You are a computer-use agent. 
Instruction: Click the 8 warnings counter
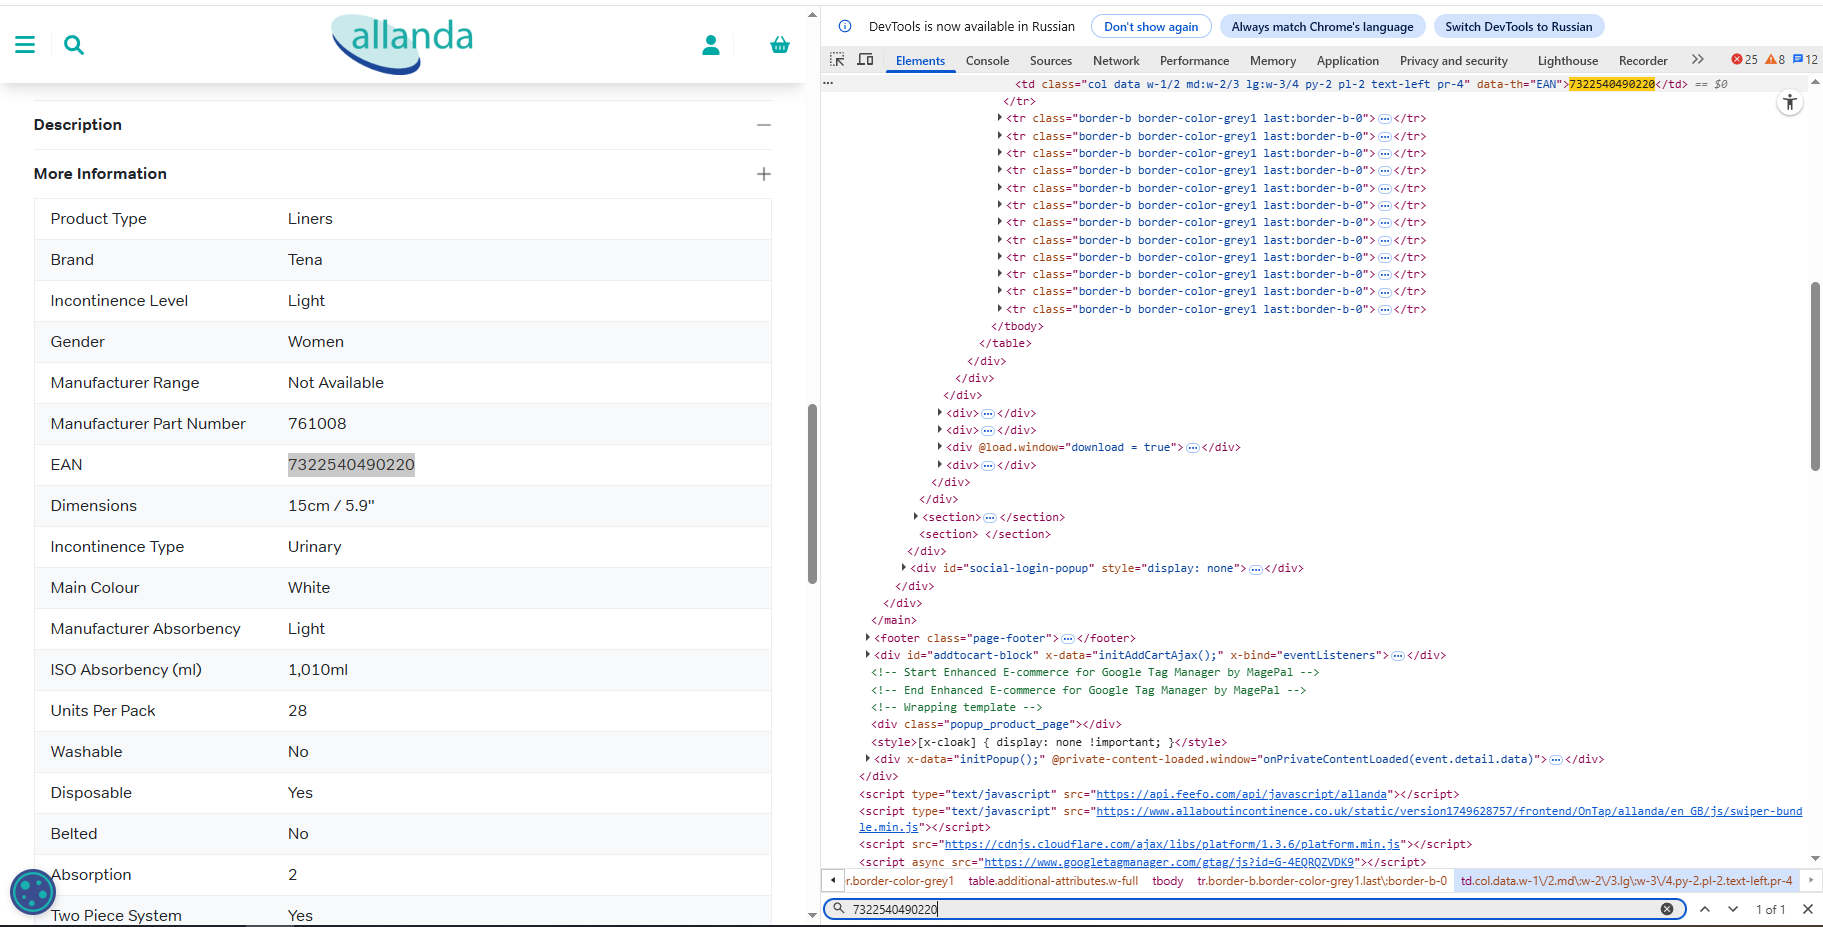(1775, 60)
